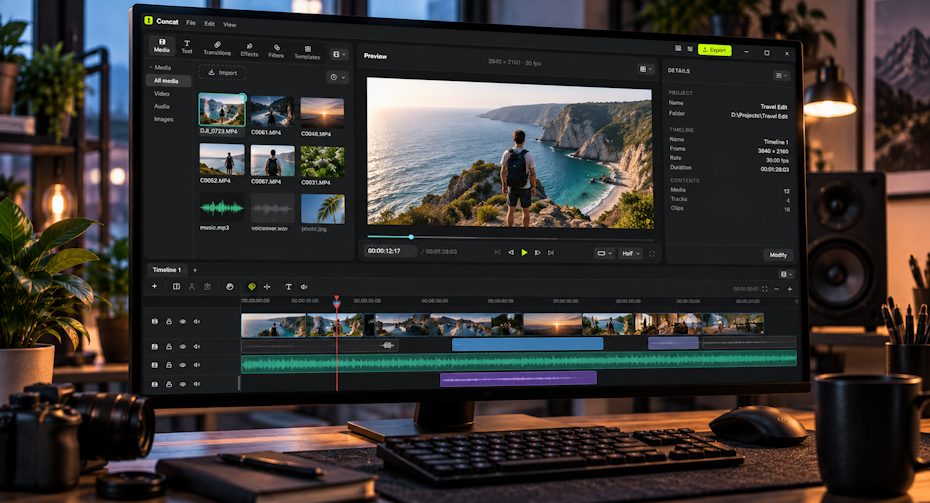Viewport: 930px width, 503px height.
Task: Open the Filters panel
Action: point(276,50)
